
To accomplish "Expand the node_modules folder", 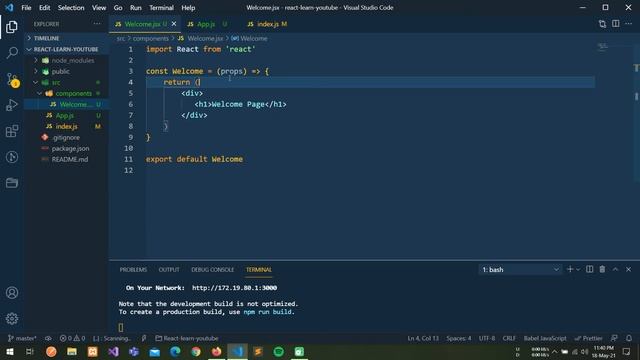I will 65,60.
